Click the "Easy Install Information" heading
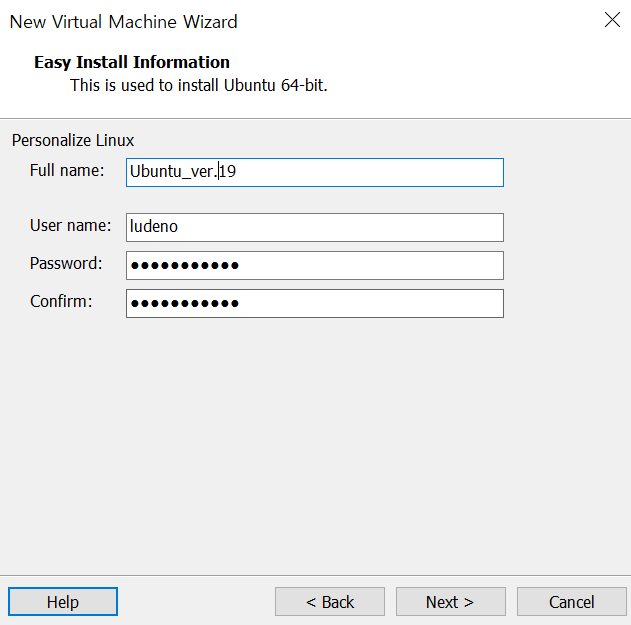This screenshot has width=631, height=625. [x=132, y=62]
